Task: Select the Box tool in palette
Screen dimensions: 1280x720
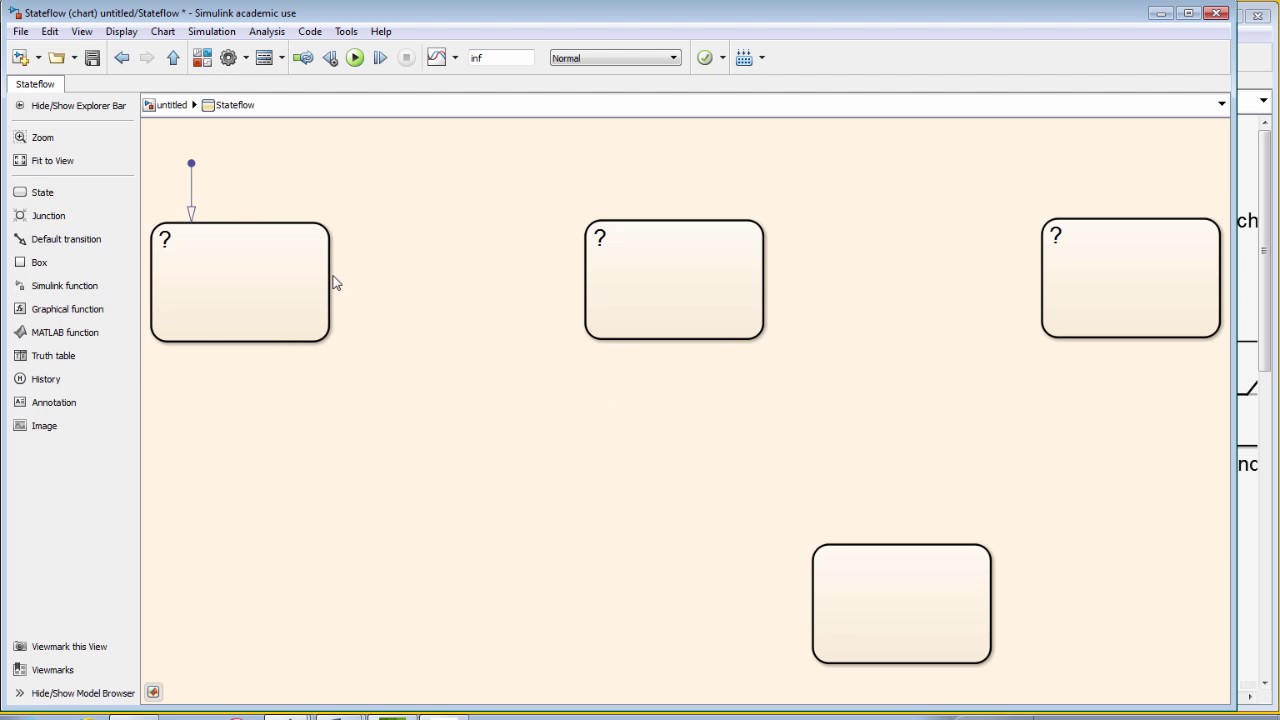Action: point(31,262)
